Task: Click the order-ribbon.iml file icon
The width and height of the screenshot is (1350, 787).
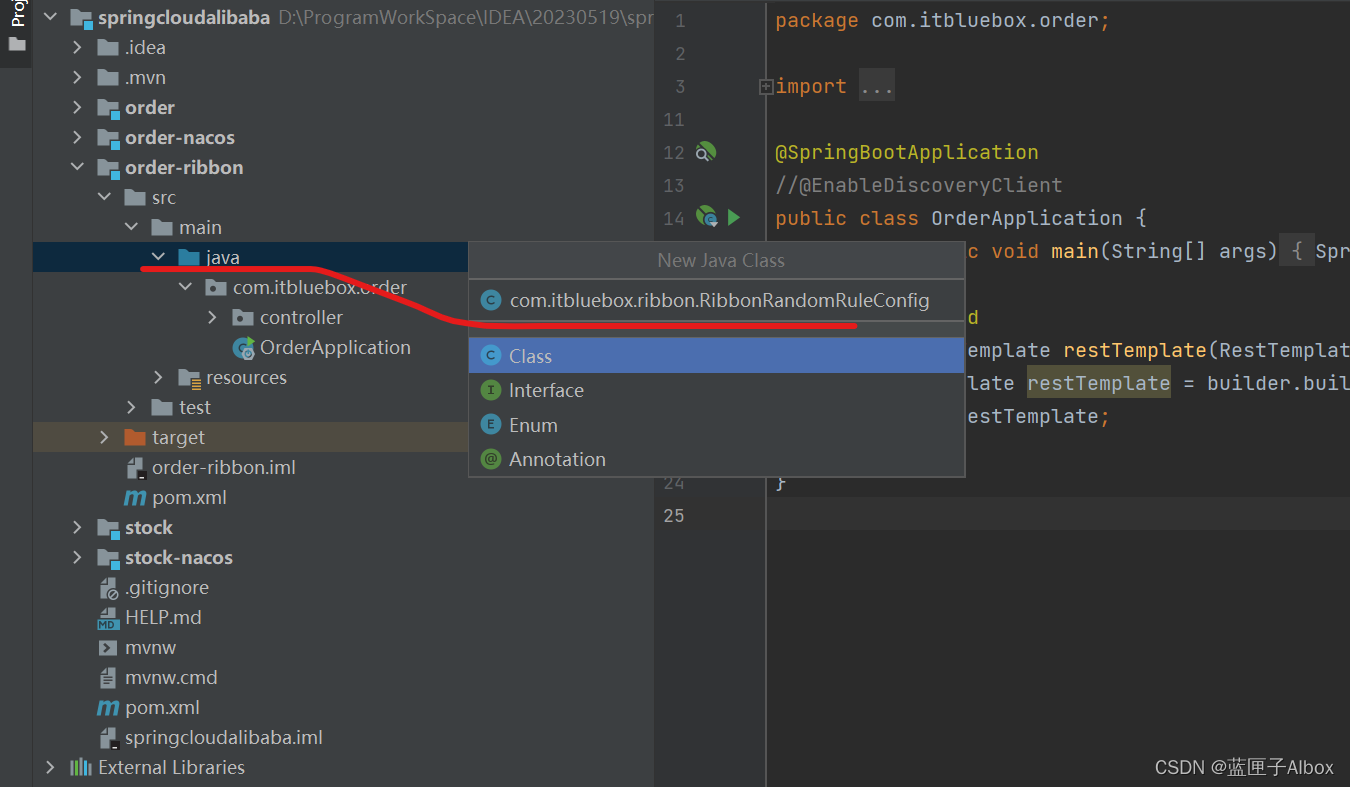Action: 136,468
